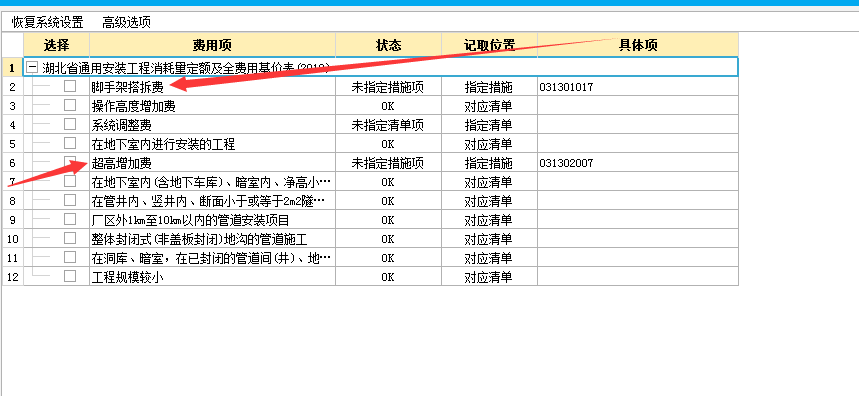Click 未指定清单项 status of 系统调整费
859x396 pixels.
387,125
